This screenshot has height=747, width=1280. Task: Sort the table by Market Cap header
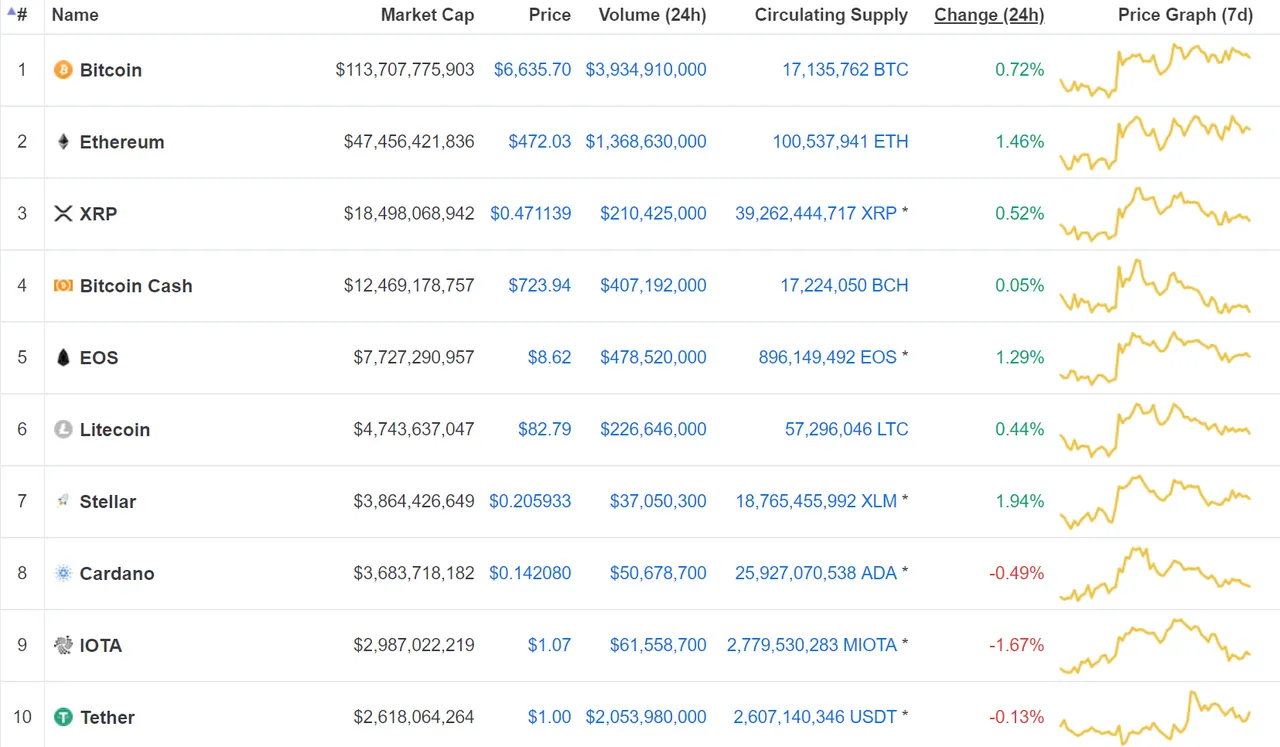(x=427, y=15)
